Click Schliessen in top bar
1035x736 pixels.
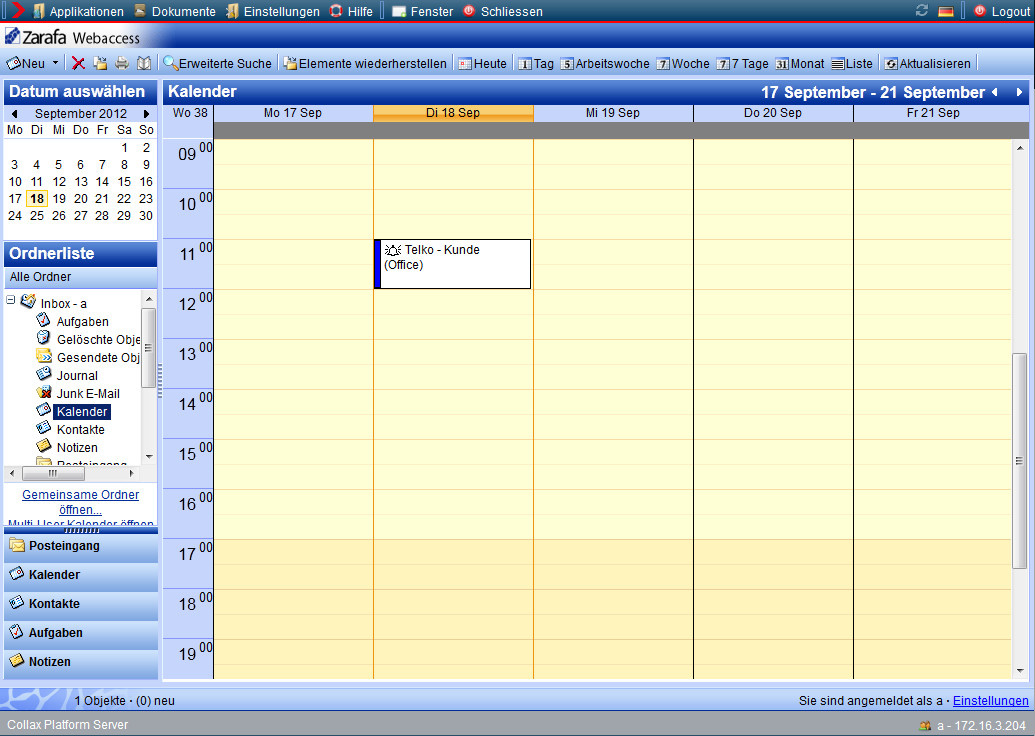coord(503,11)
